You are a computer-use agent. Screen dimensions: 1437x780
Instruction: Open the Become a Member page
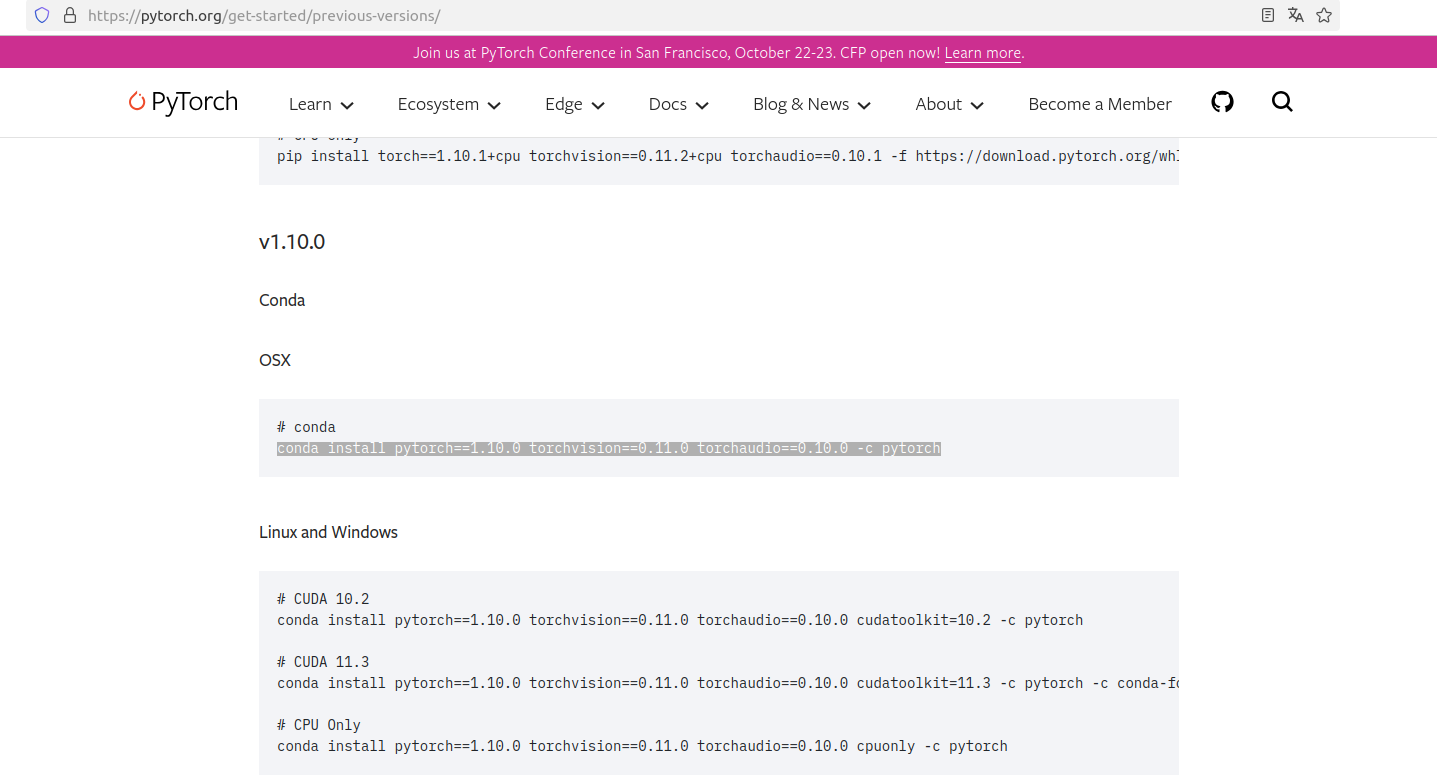pyautogui.click(x=1100, y=104)
